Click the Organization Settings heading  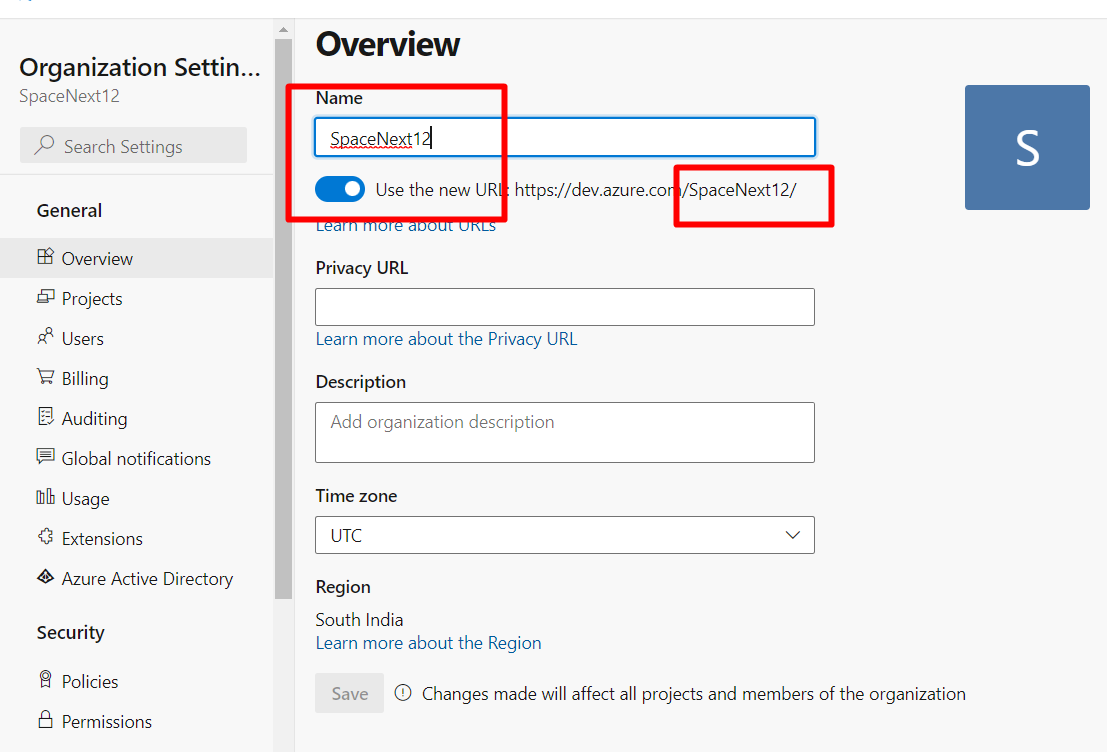point(140,67)
